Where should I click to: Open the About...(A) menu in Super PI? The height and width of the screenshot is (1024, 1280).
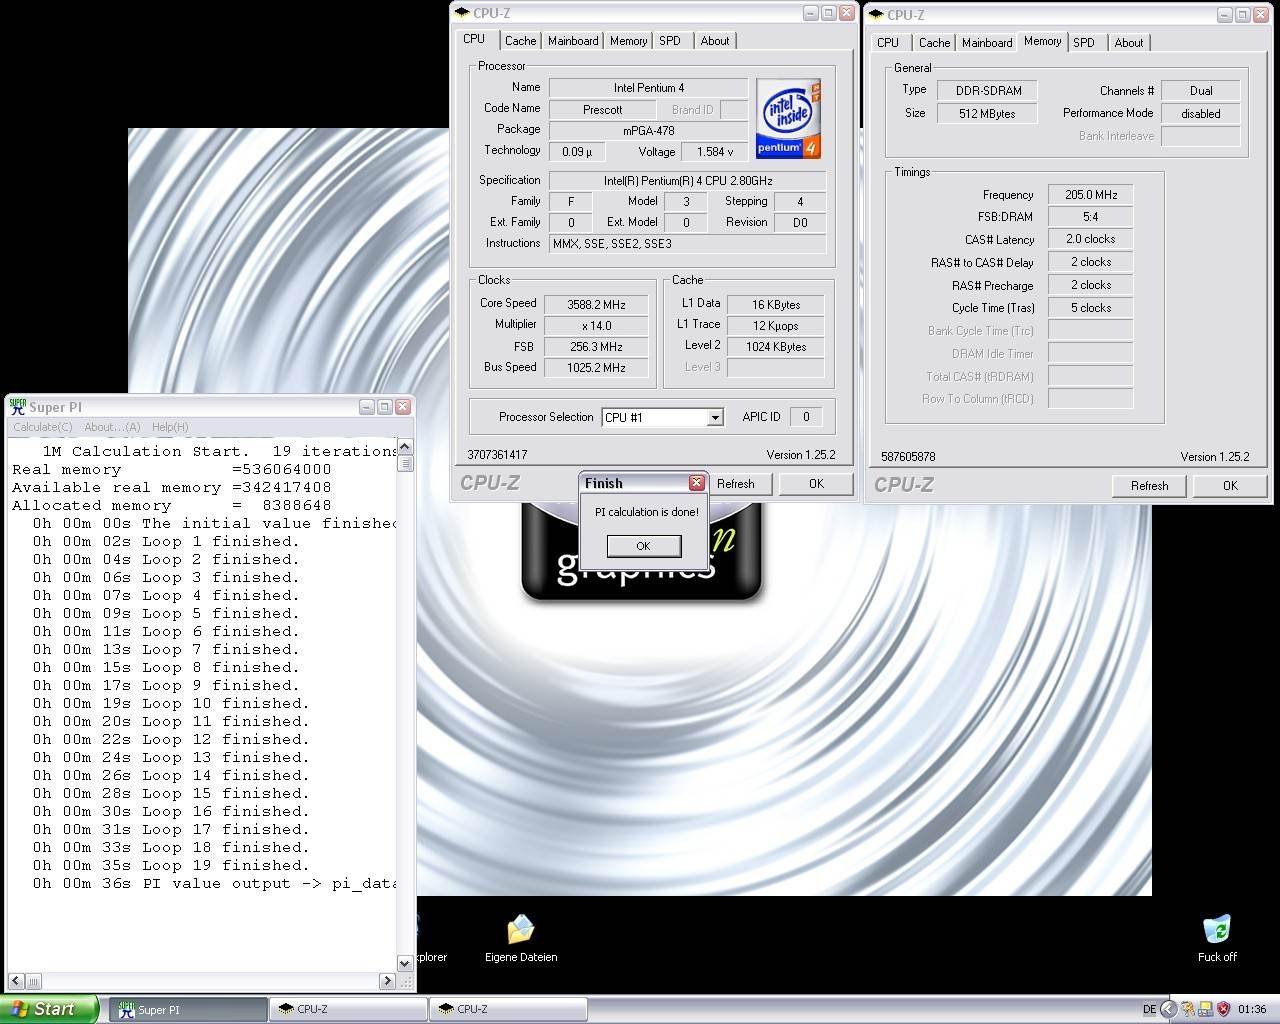click(x=112, y=427)
